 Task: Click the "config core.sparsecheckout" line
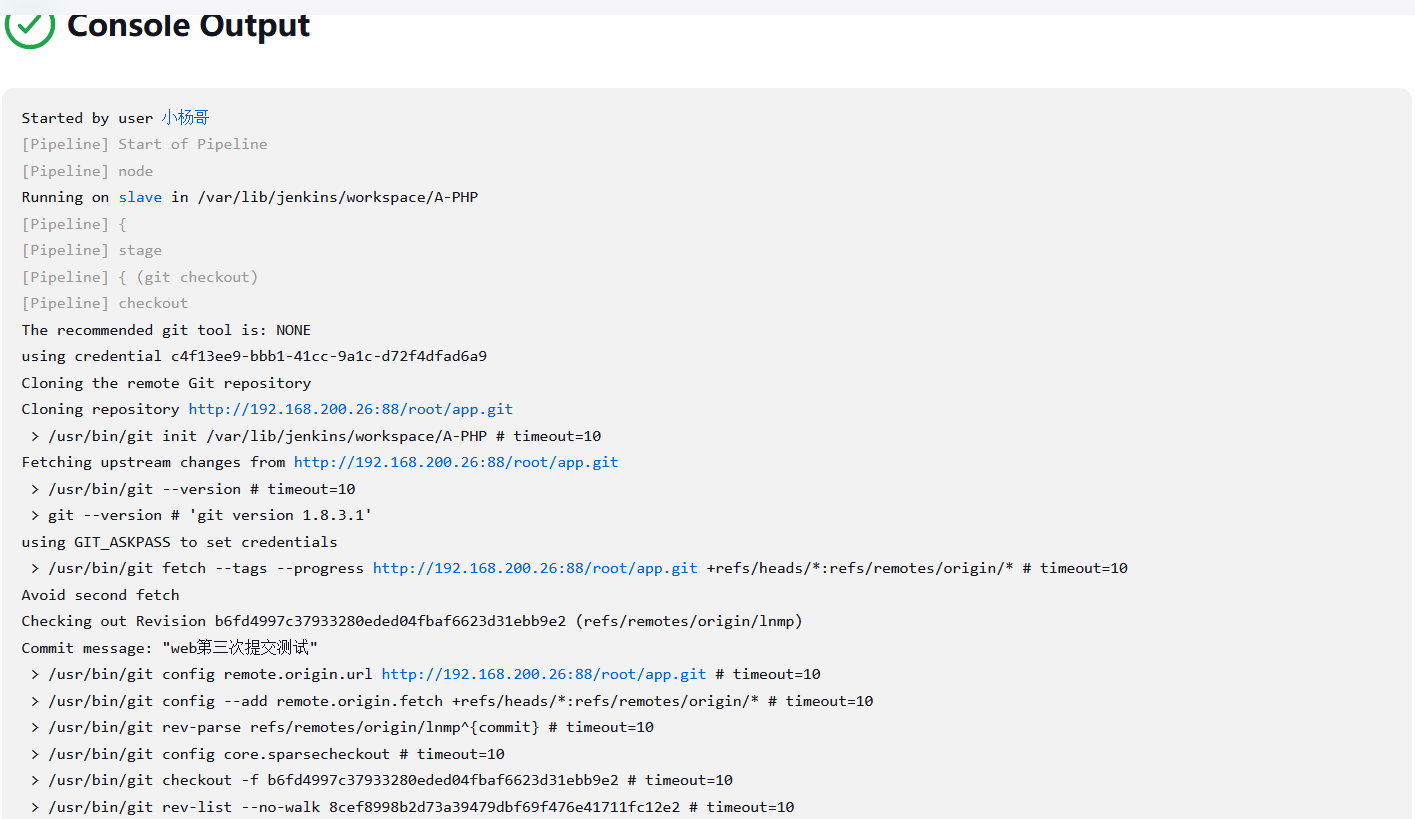(x=268, y=754)
